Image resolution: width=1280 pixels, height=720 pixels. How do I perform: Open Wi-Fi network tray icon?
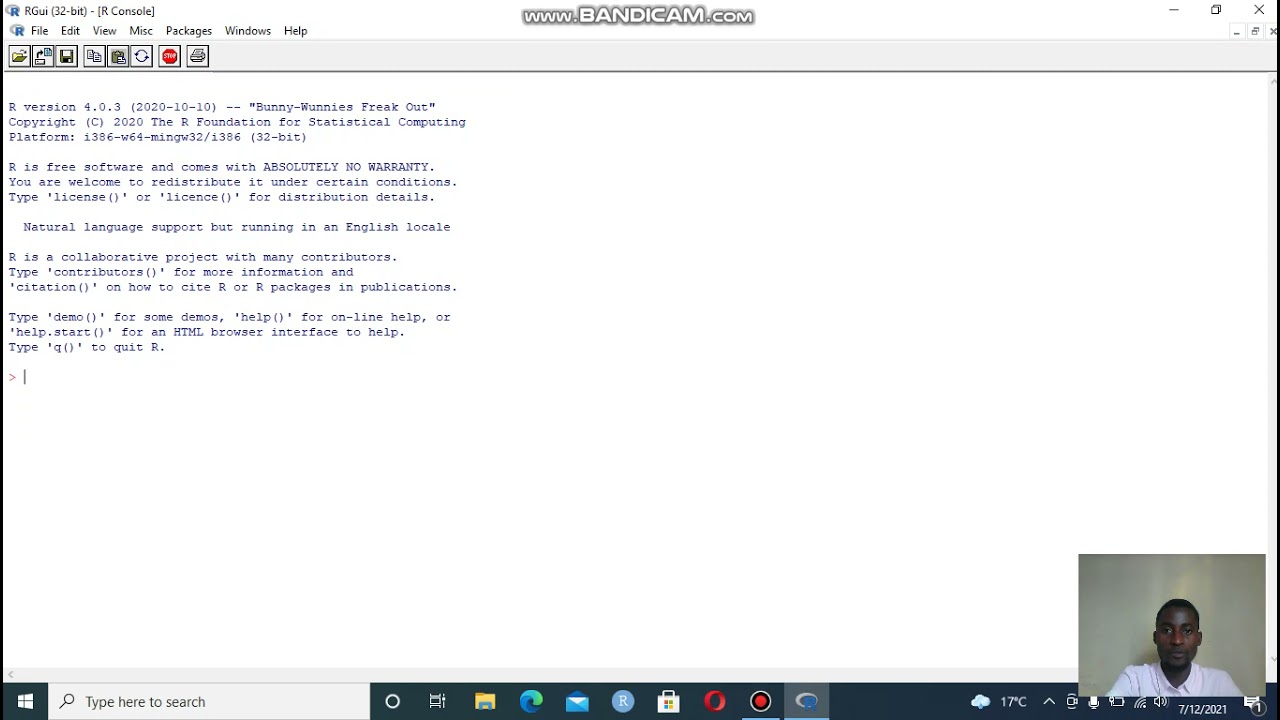pyautogui.click(x=1140, y=702)
